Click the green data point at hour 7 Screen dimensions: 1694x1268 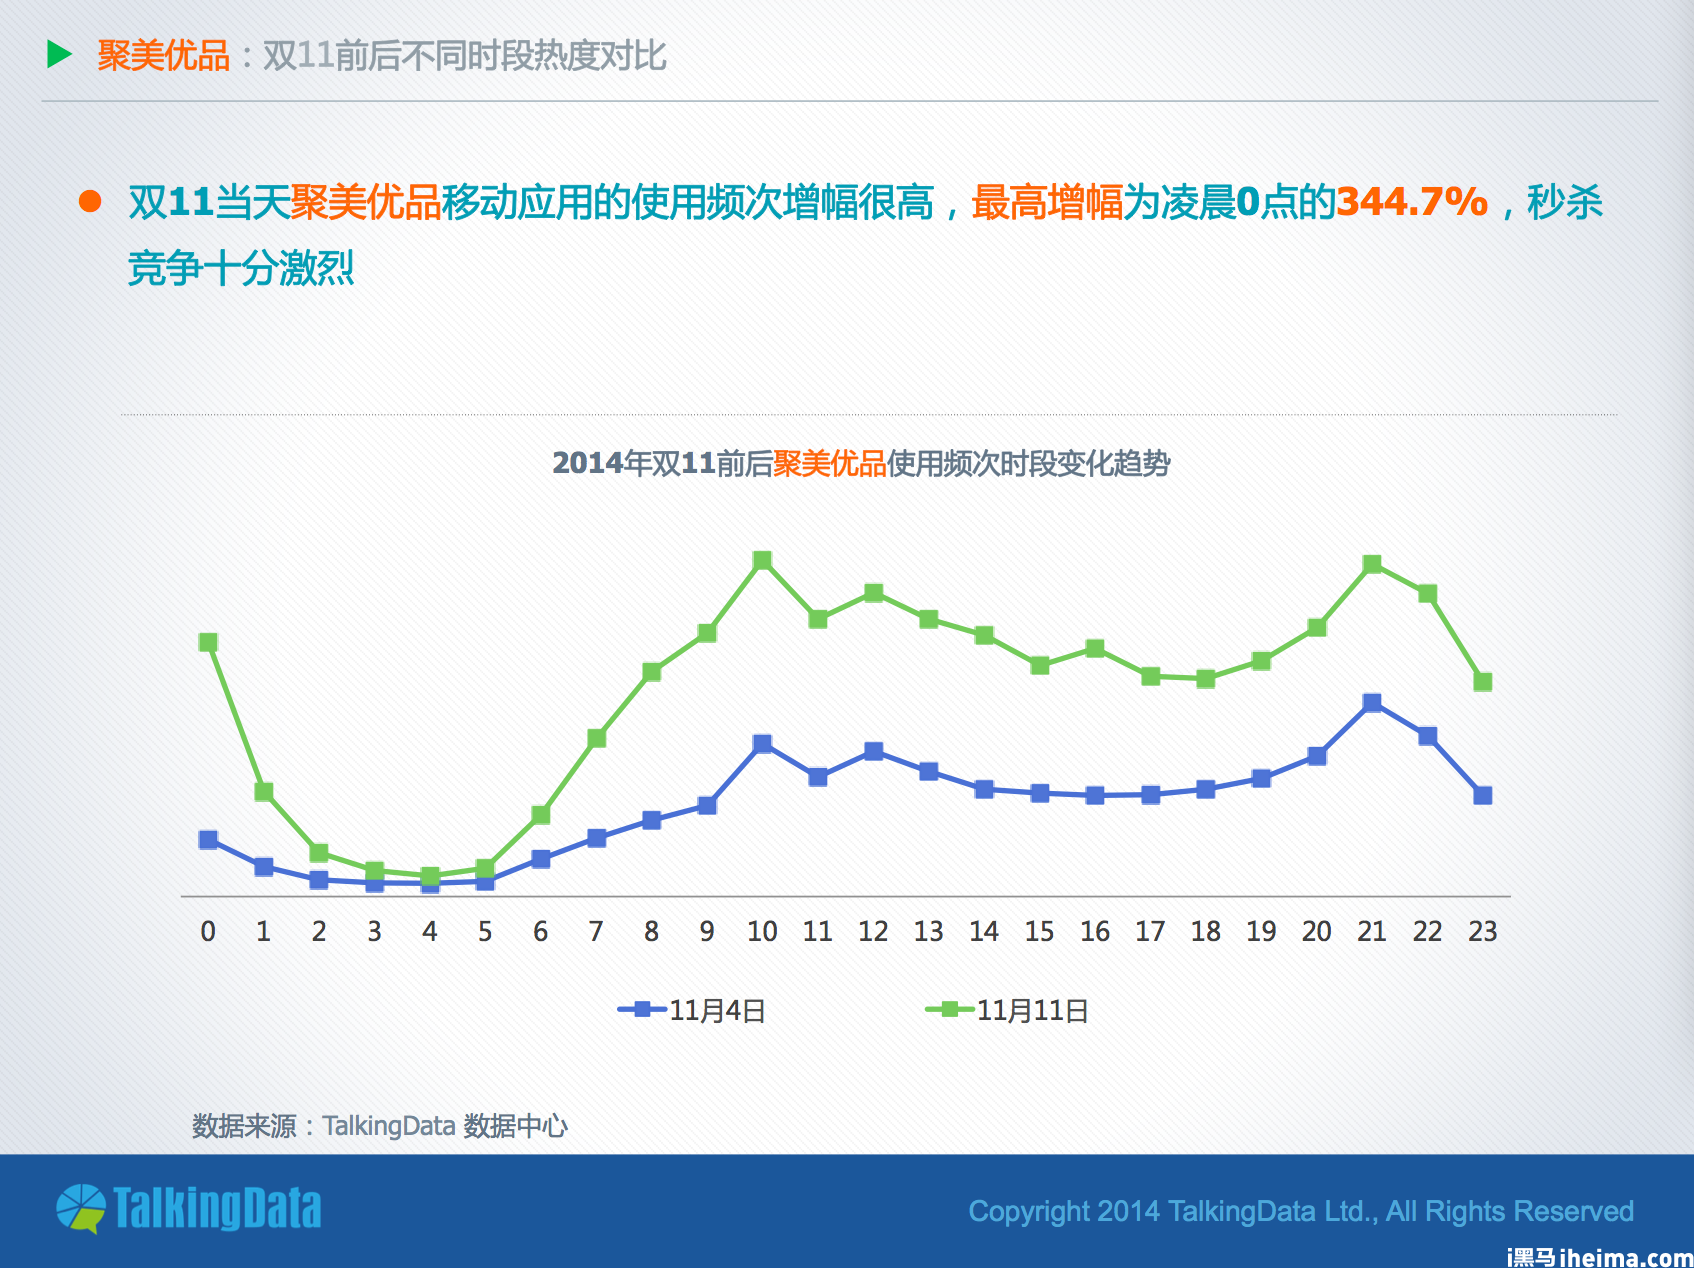(596, 738)
